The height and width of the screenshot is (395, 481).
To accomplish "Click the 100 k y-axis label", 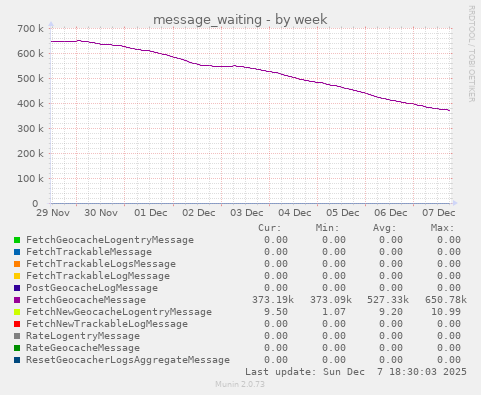I will pyautogui.click(x=30, y=179).
